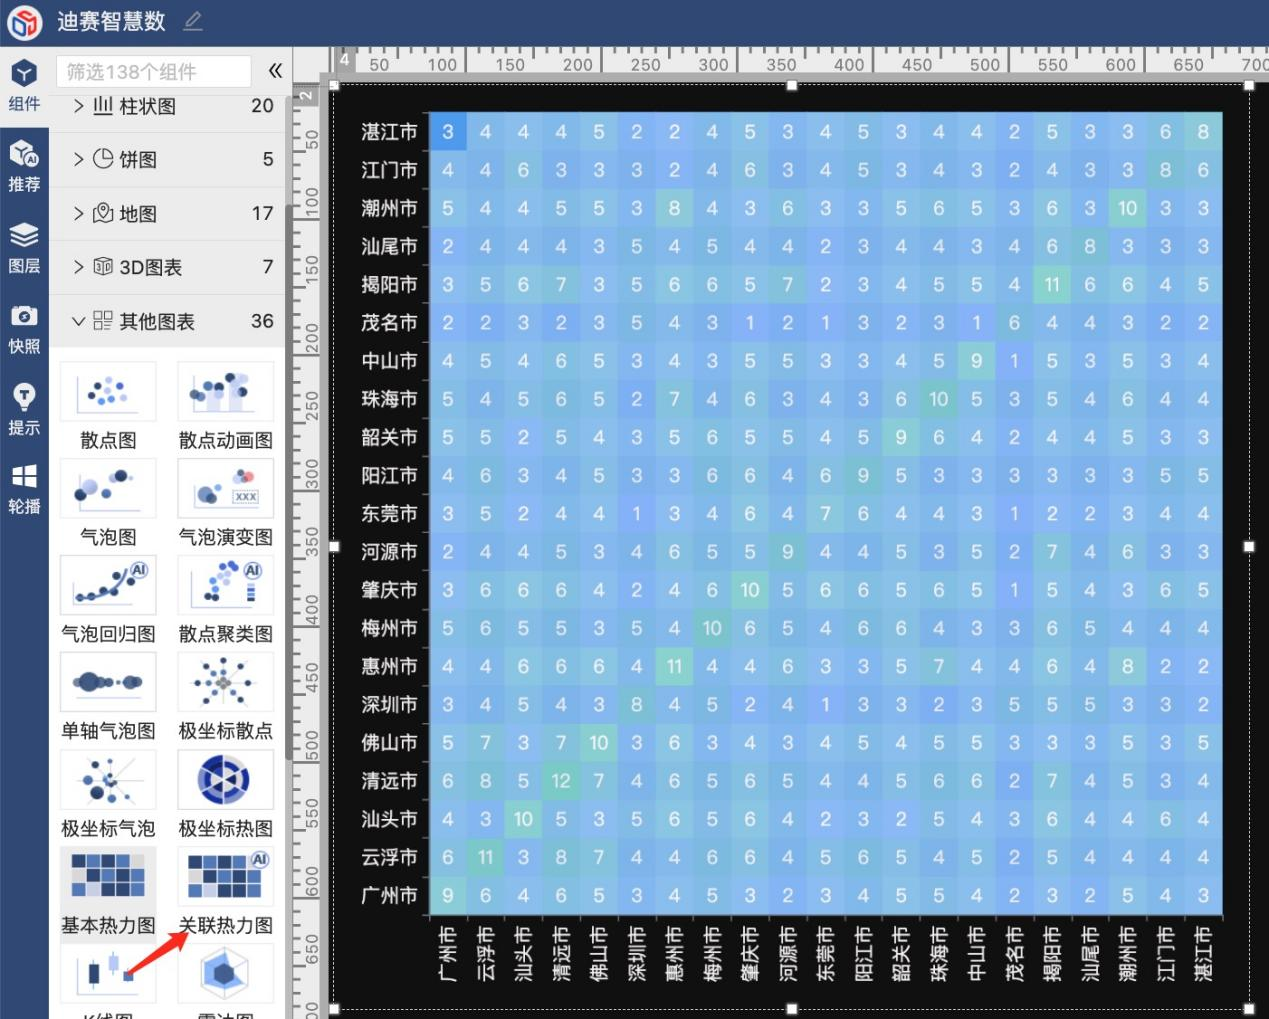Image resolution: width=1269 pixels, height=1019 pixels.
Task: Click the 迪赛智慧数 title text
Action: click(111, 21)
